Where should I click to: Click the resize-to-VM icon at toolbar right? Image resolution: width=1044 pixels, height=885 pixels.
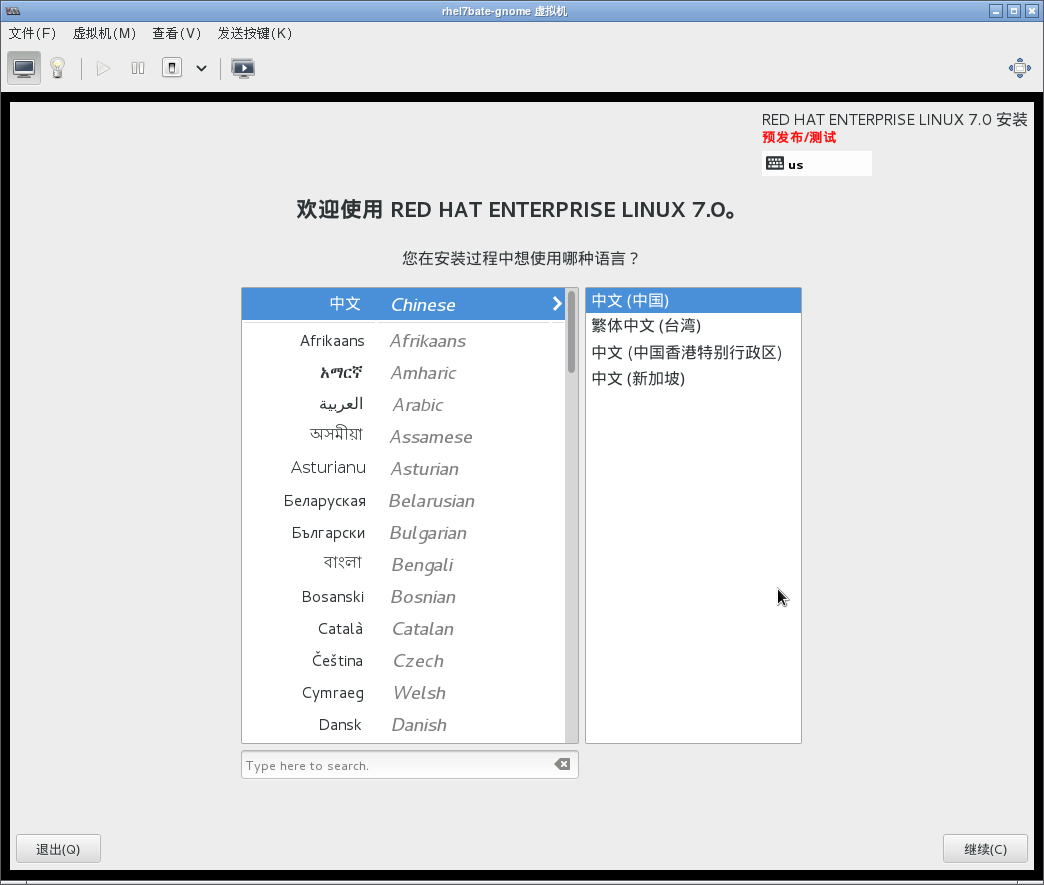click(1019, 68)
